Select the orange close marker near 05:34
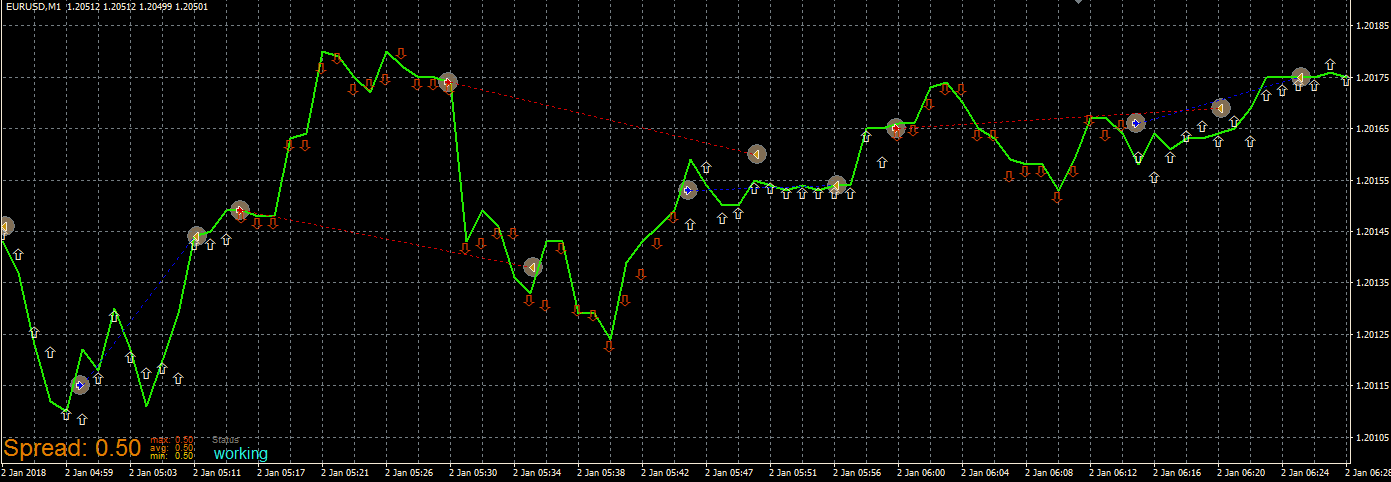Image resolution: width=1391 pixels, height=482 pixels. [x=533, y=267]
